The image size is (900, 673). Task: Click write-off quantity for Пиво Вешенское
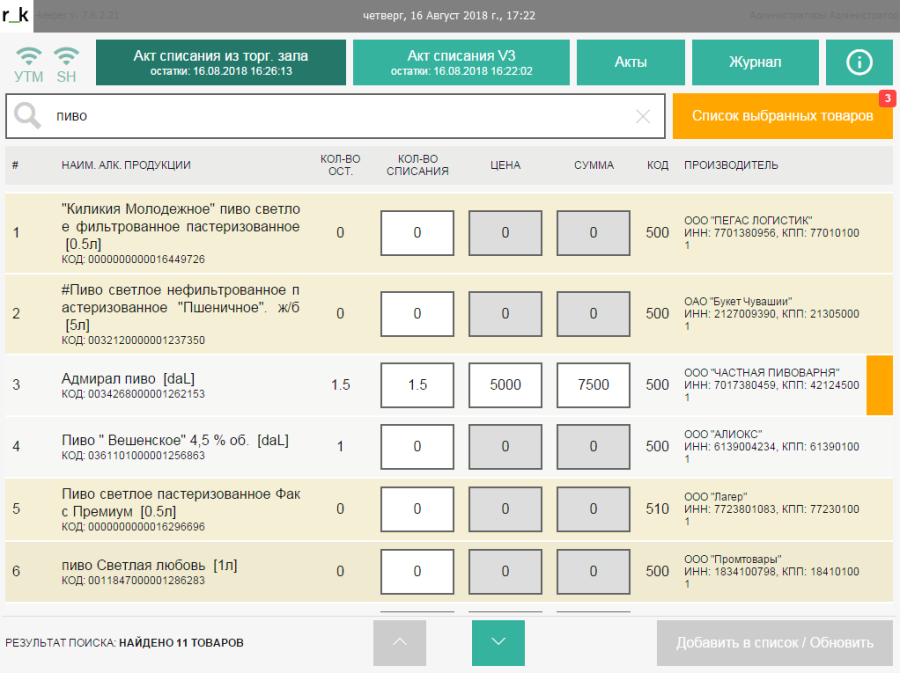coord(417,447)
